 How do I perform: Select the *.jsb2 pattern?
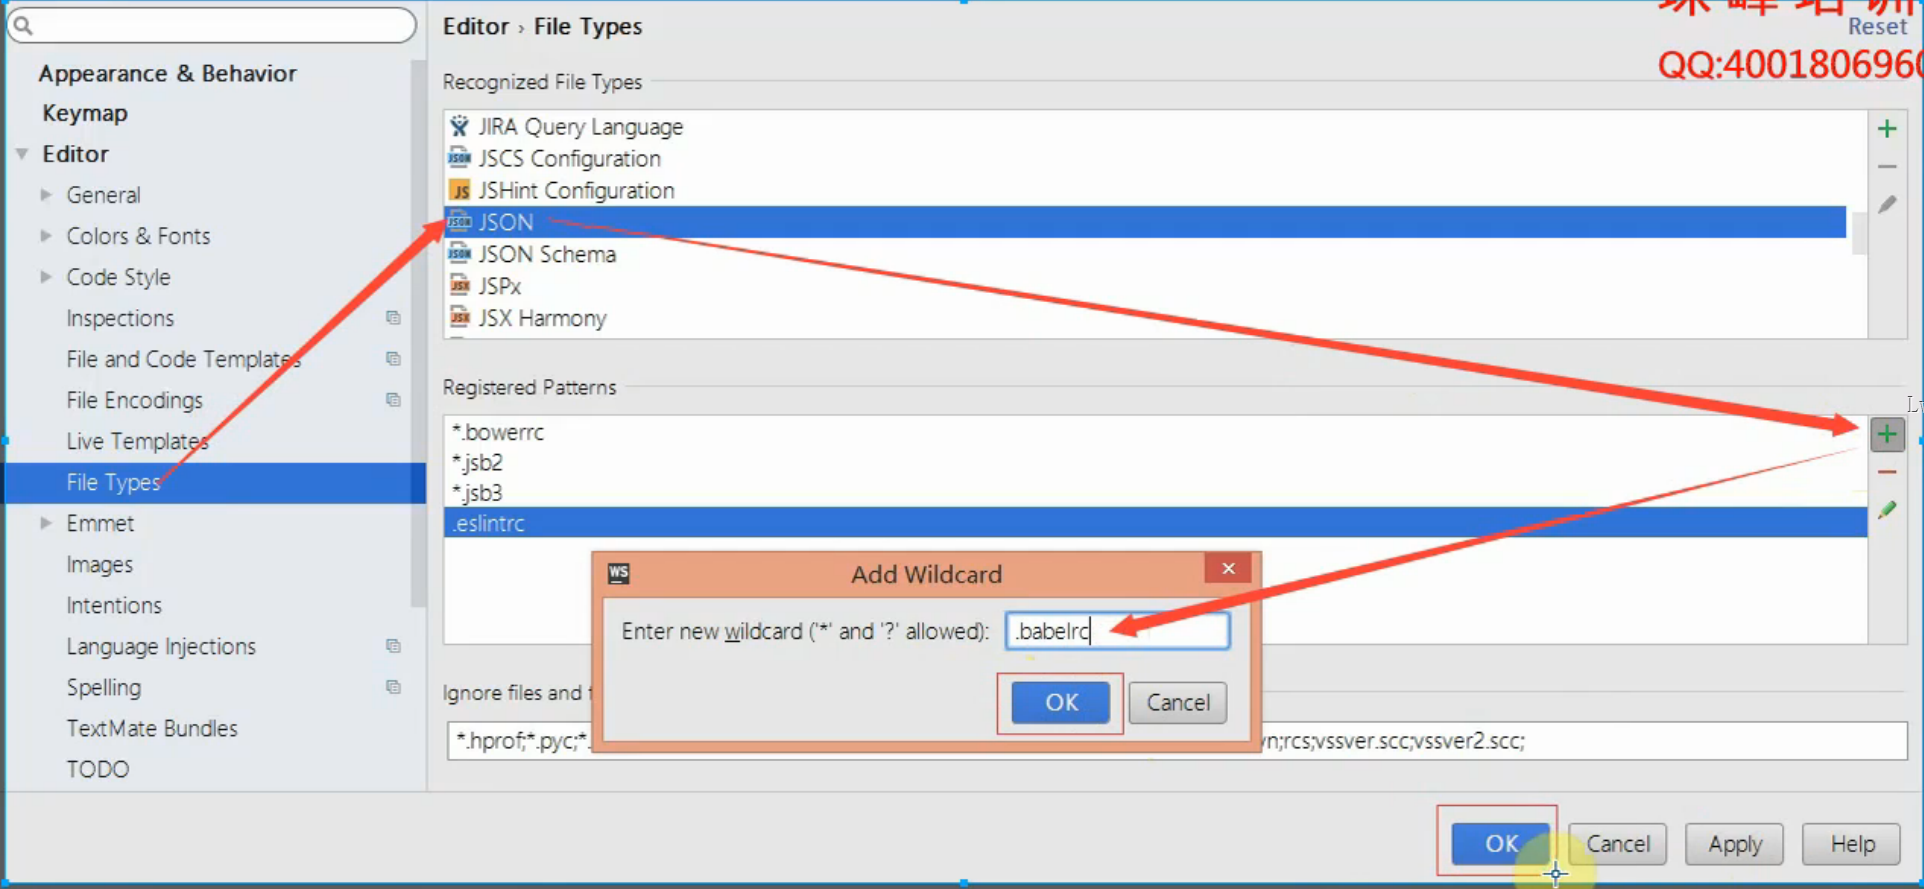(1155, 462)
